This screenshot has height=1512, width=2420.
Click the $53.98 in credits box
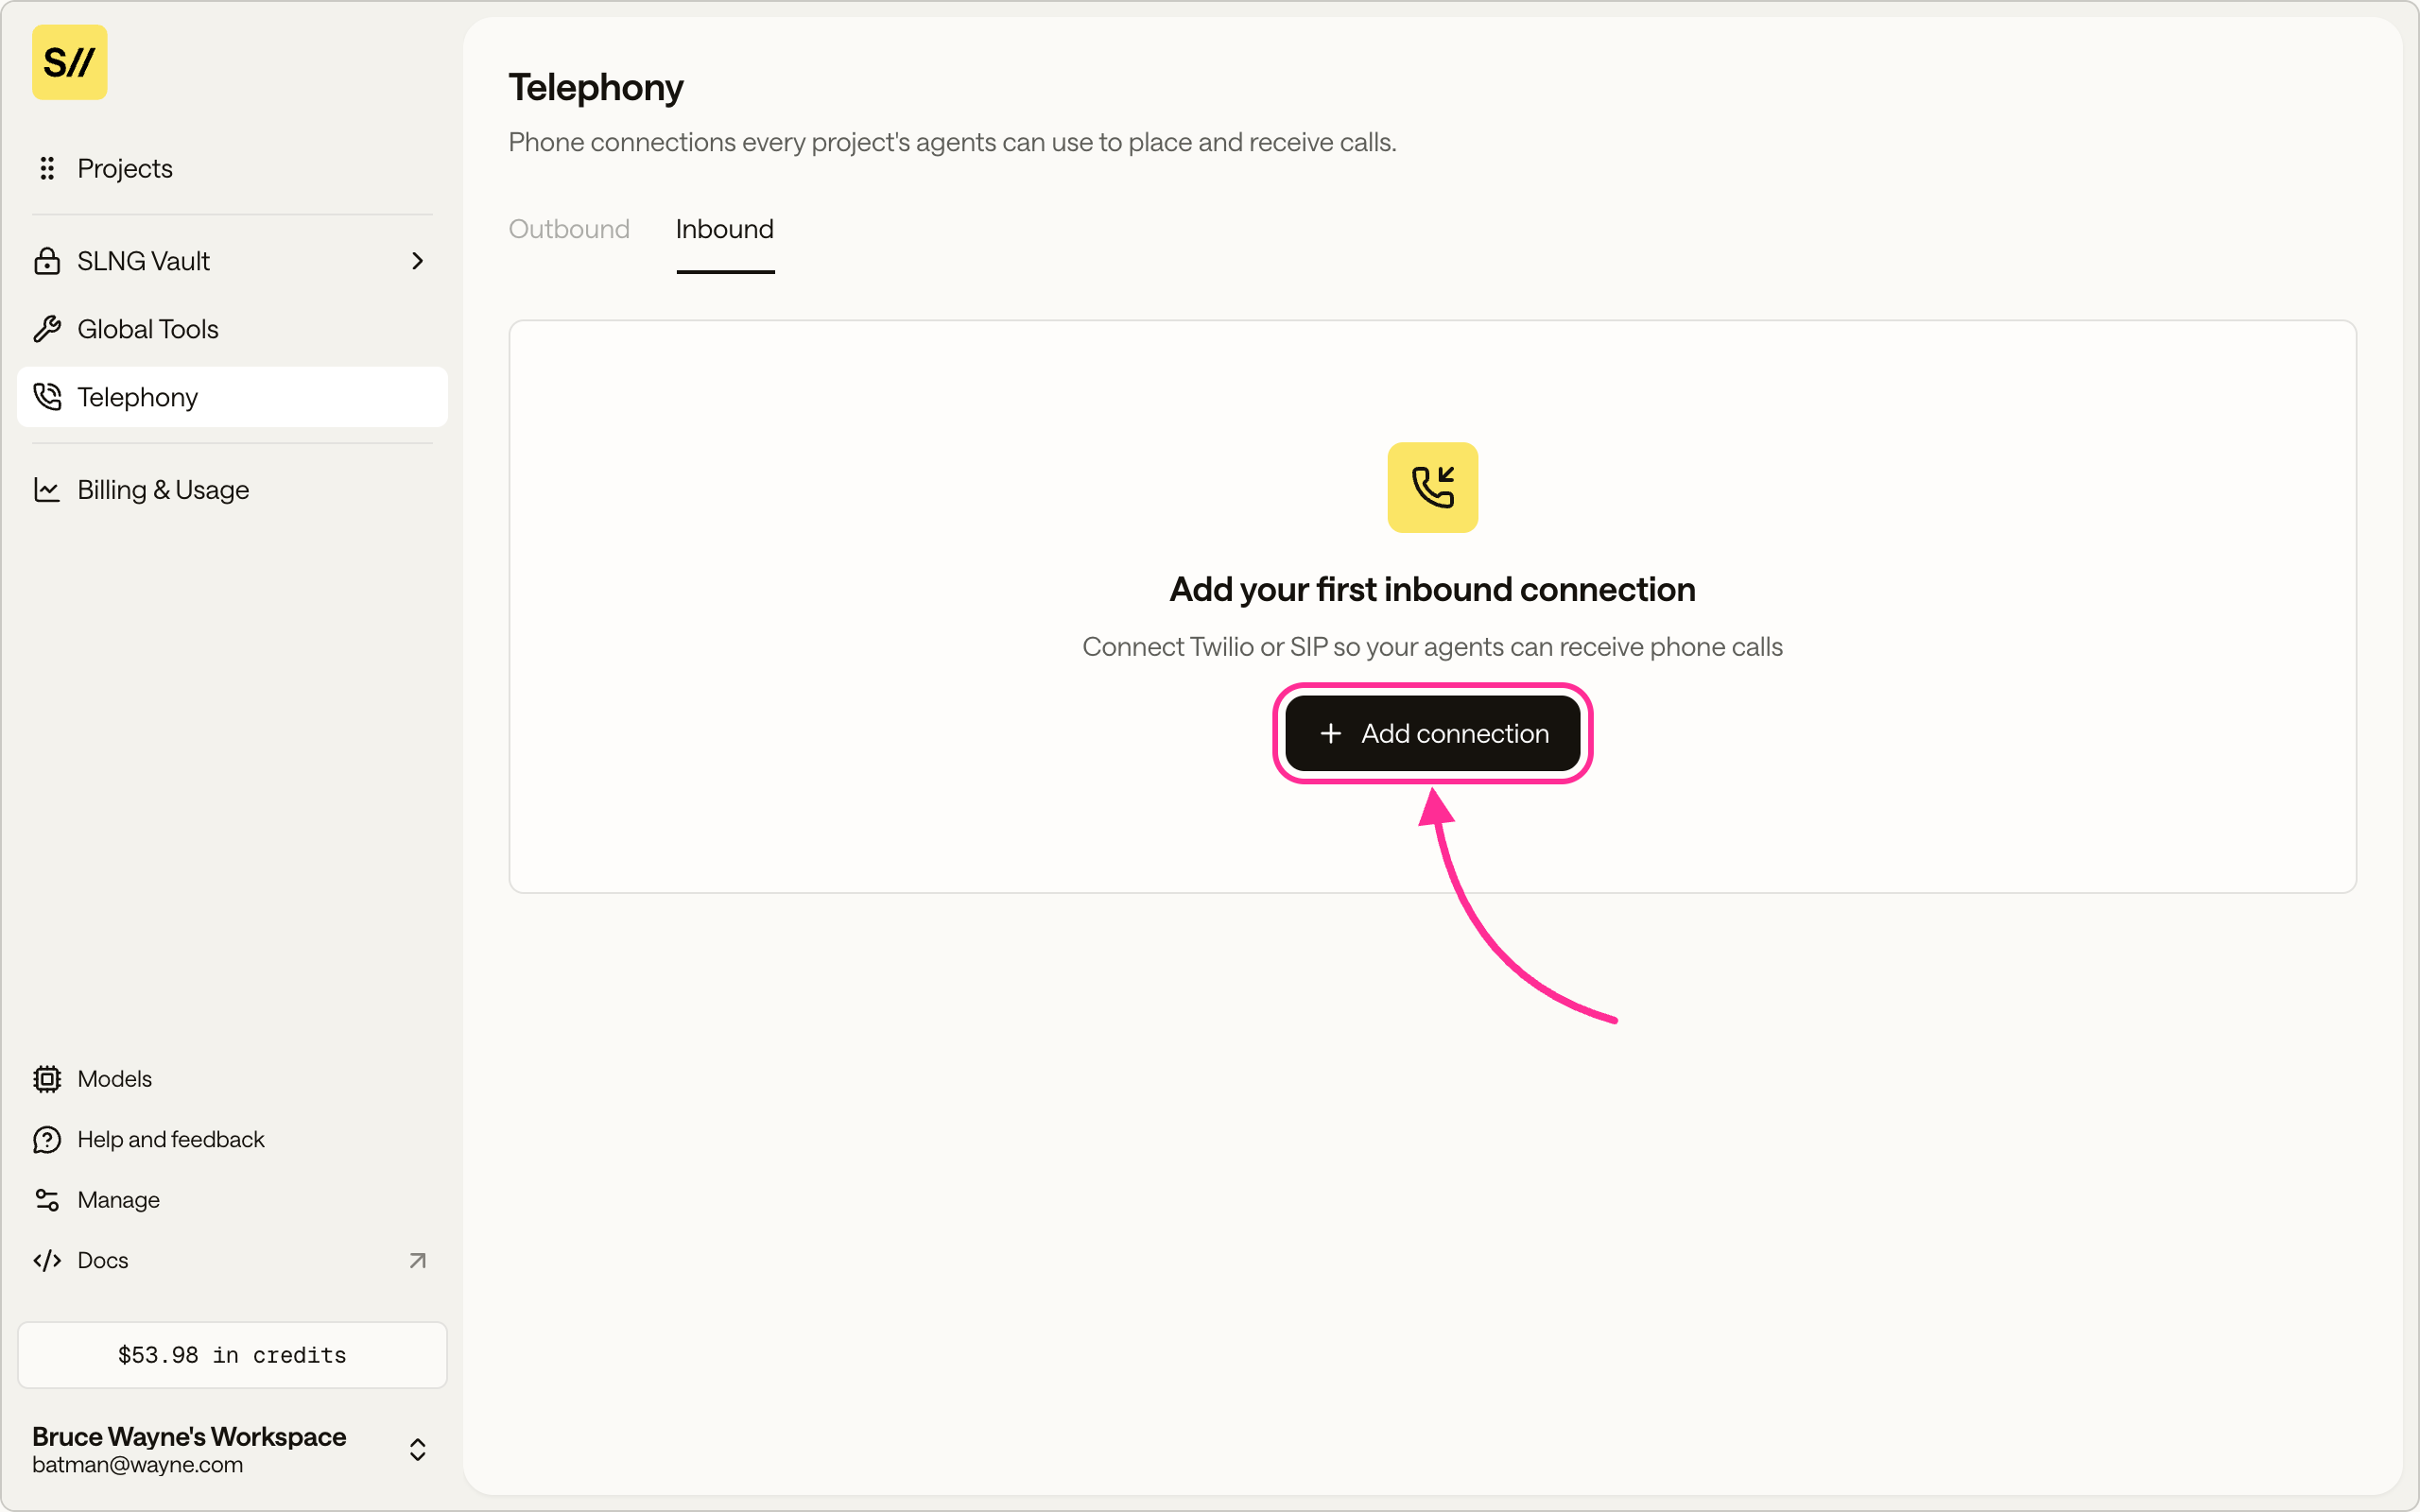coord(232,1355)
